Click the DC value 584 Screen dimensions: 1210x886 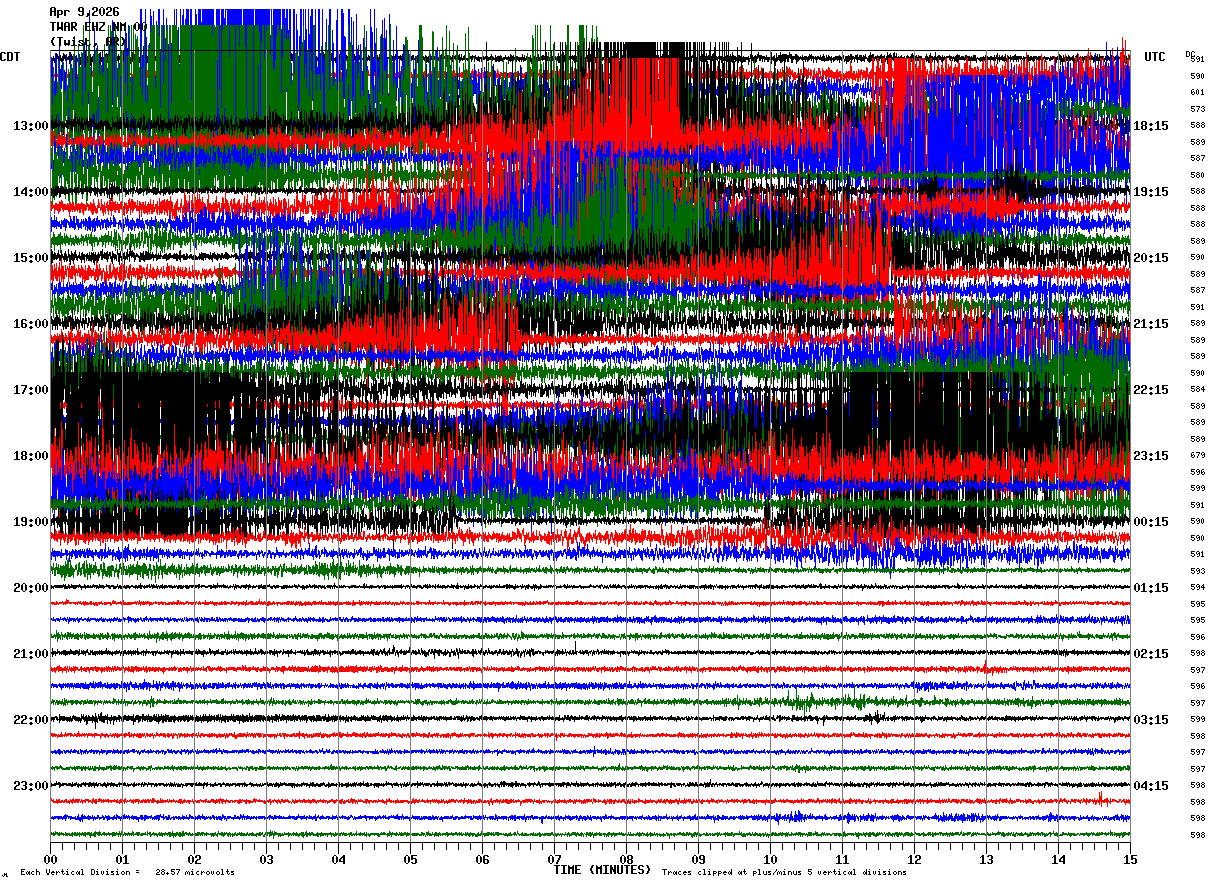[x=1197, y=389]
